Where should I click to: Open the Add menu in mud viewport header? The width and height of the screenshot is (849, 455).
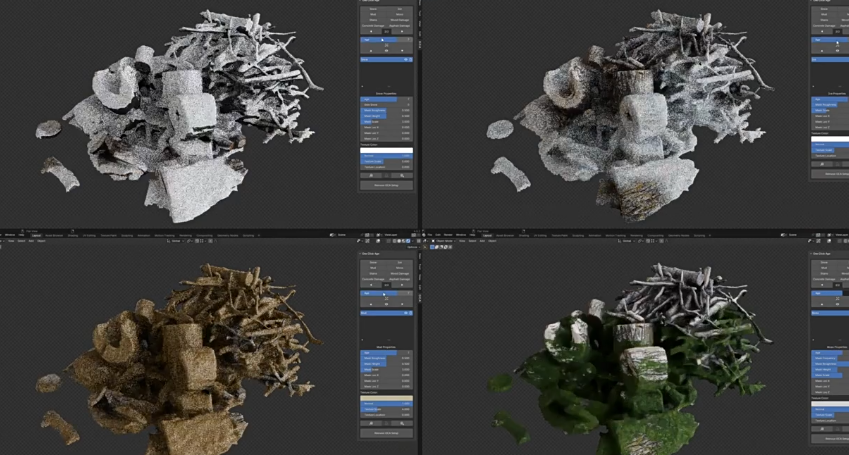click(31, 241)
